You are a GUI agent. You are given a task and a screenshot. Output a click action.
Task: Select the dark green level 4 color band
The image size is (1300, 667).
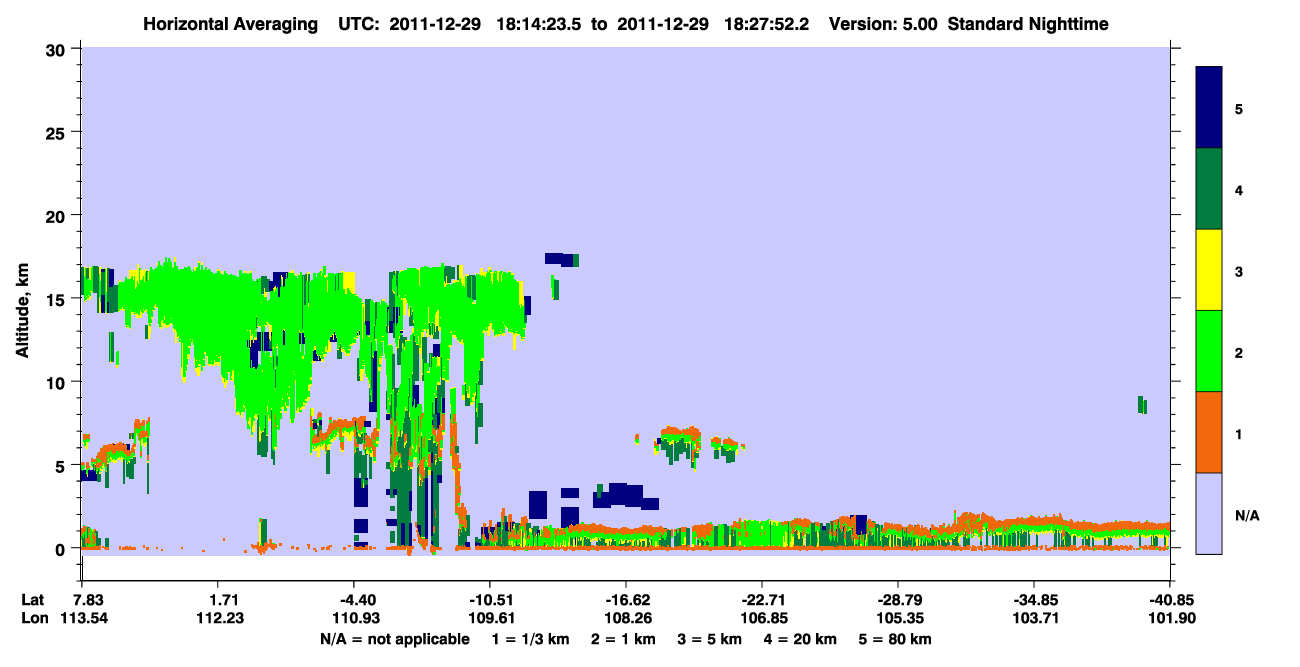1209,189
